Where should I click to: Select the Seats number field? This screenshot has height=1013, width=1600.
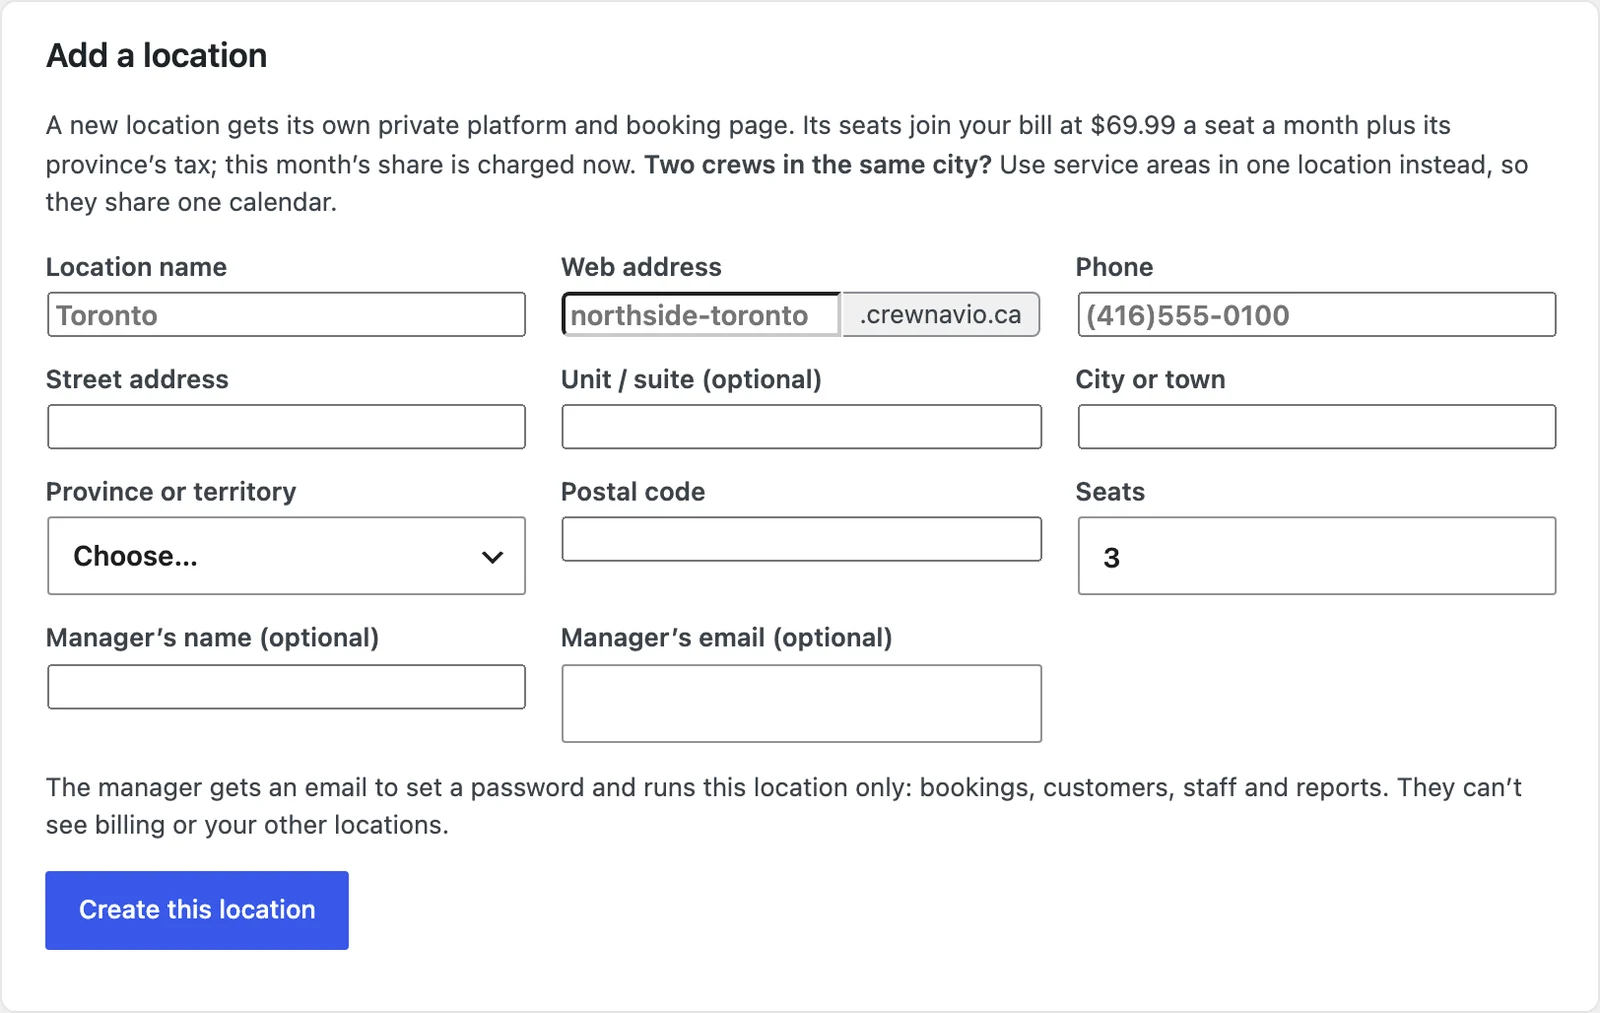(1317, 556)
